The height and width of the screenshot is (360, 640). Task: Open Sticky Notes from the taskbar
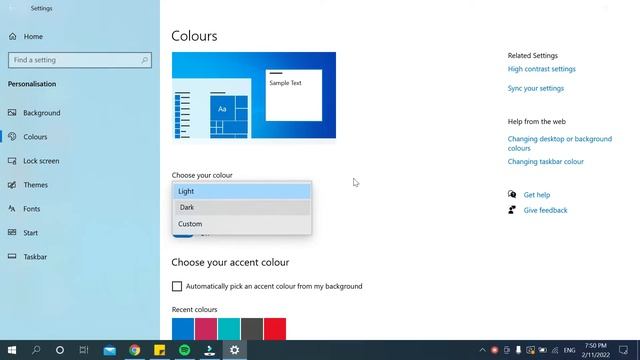coord(160,350)
